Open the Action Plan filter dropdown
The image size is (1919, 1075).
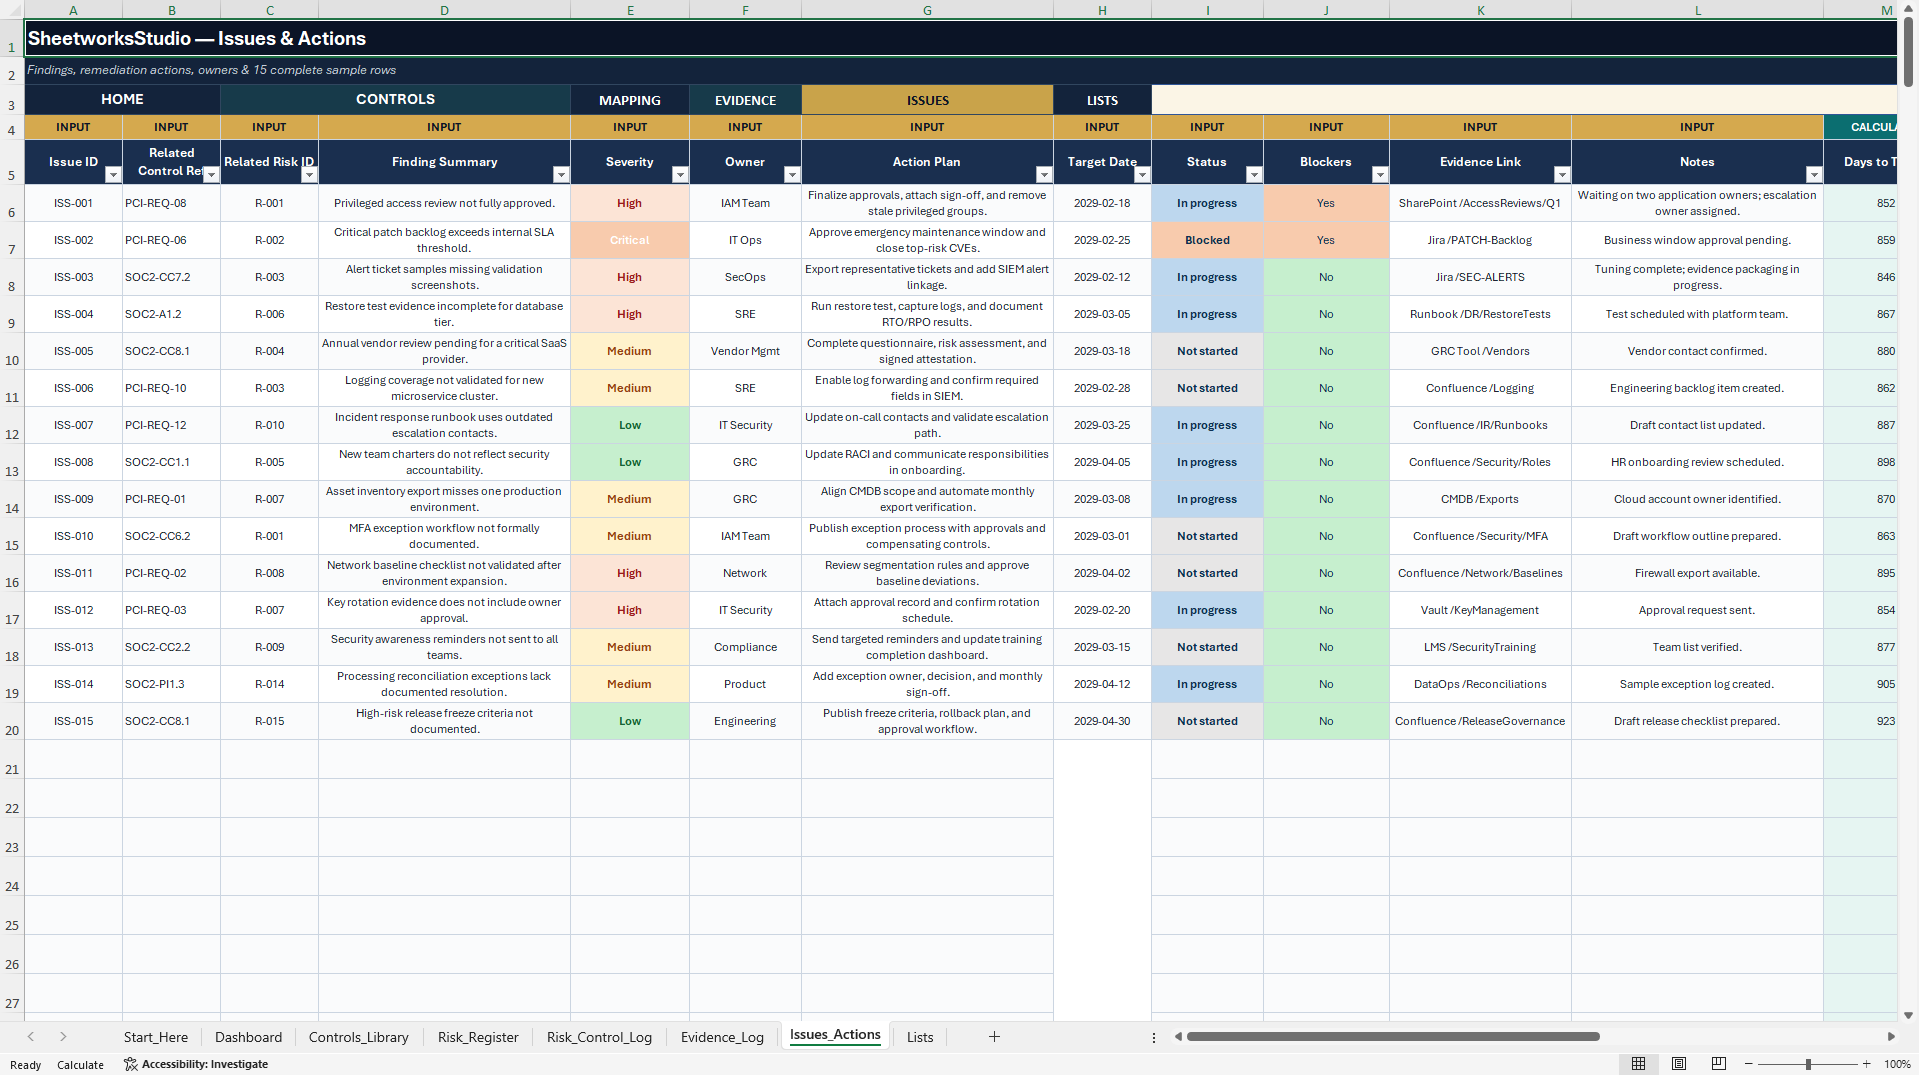pyautogui.click(x=1044, y=175)
